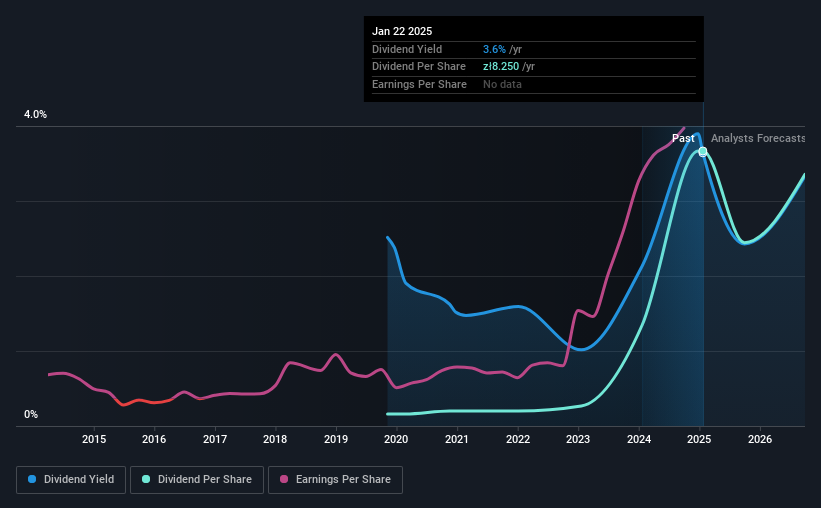
Task: Click the 3.6% dividend yield value
Action: [x=494, y=49]
